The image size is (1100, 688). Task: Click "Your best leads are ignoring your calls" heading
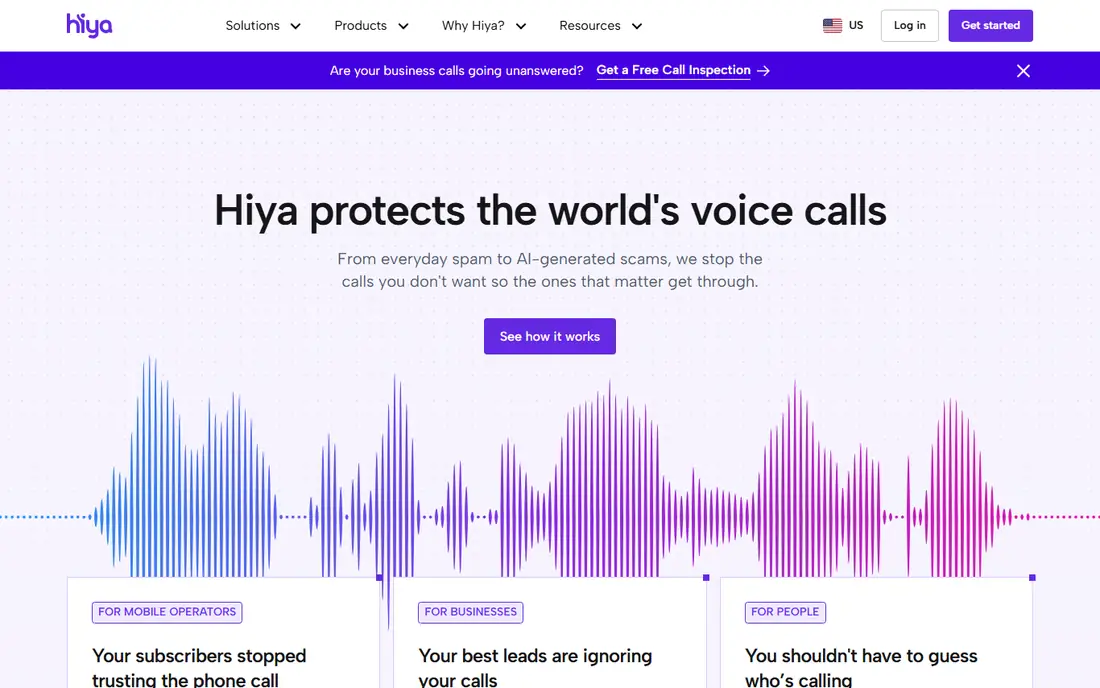535,667
